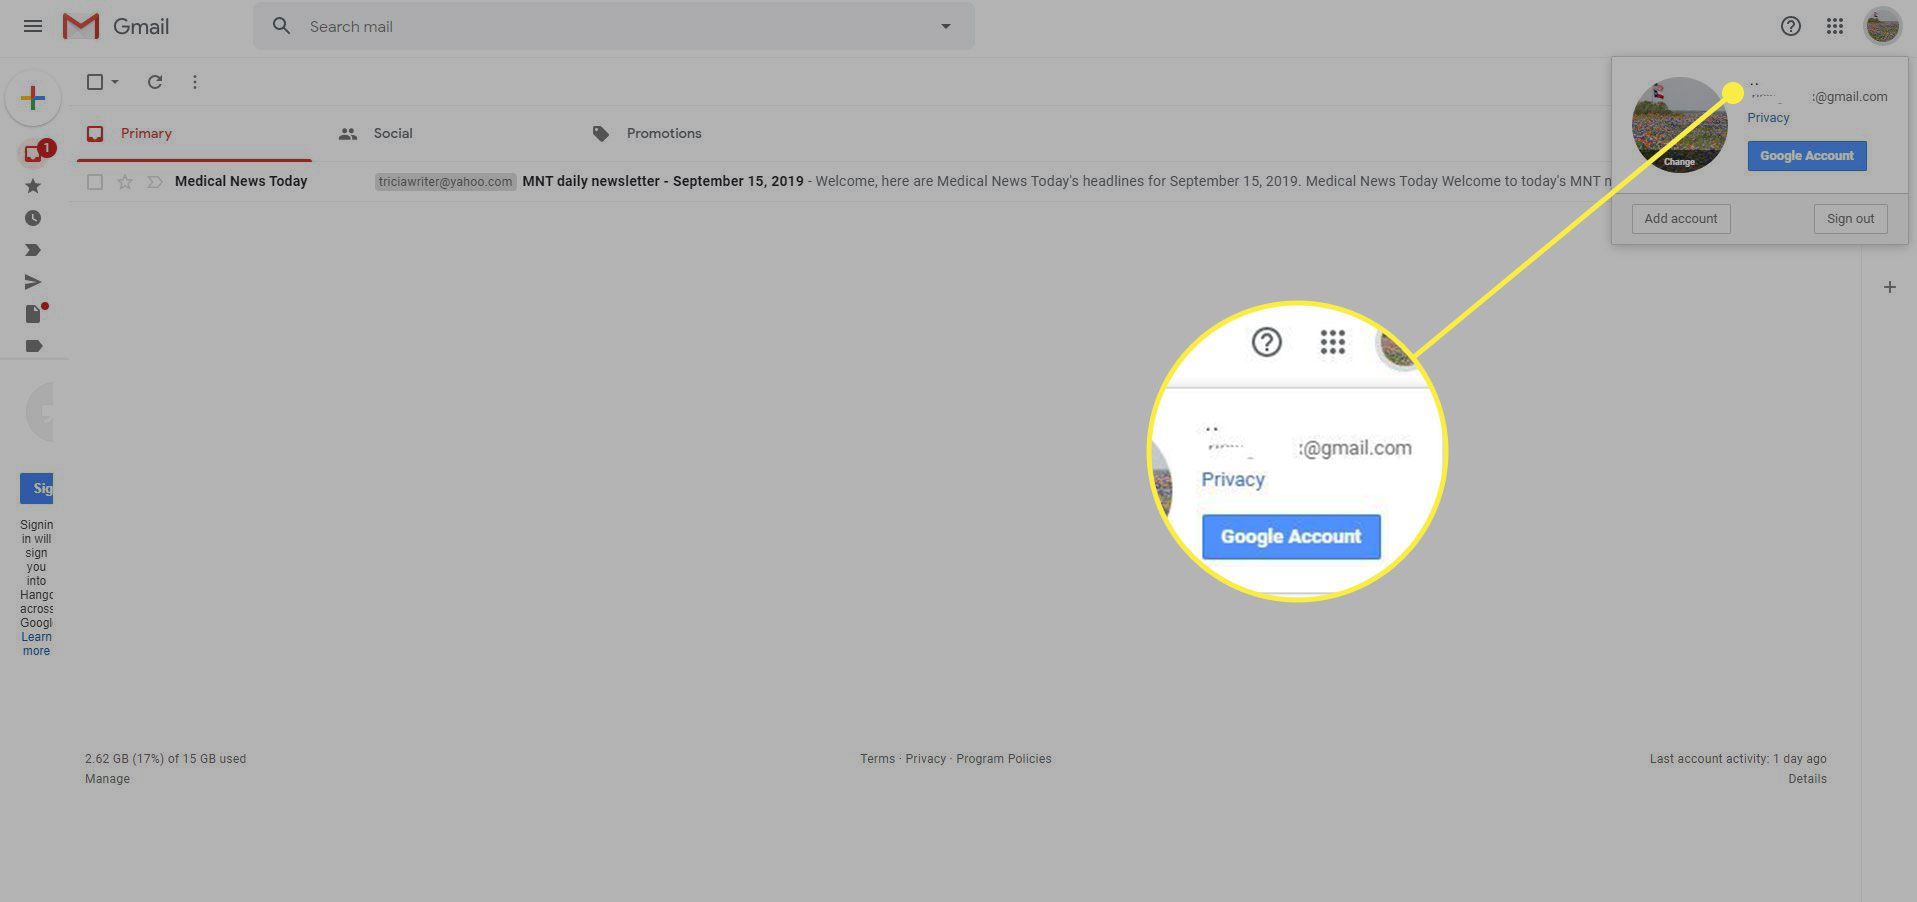1917x902 pixels.
Task: Toggle the select all checkbox
Action: 95,82
